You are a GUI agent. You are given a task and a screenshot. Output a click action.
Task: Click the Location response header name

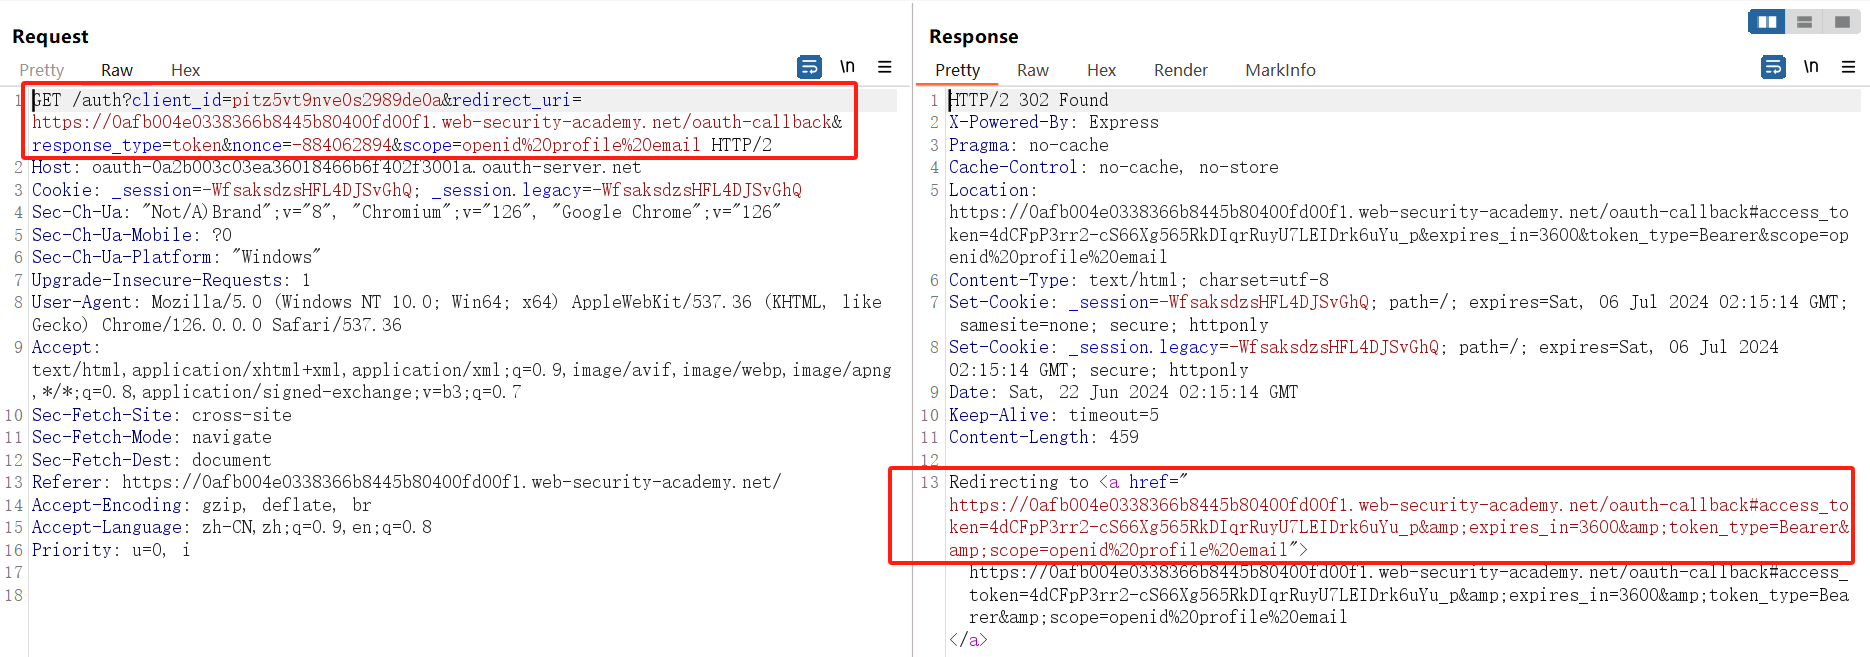tap(993, 190)
